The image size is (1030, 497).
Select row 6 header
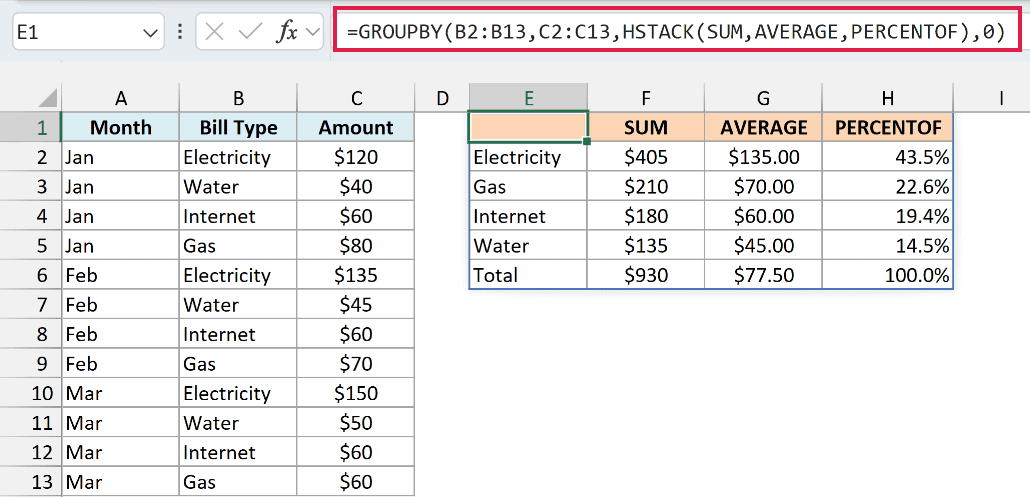pos(30,274)
